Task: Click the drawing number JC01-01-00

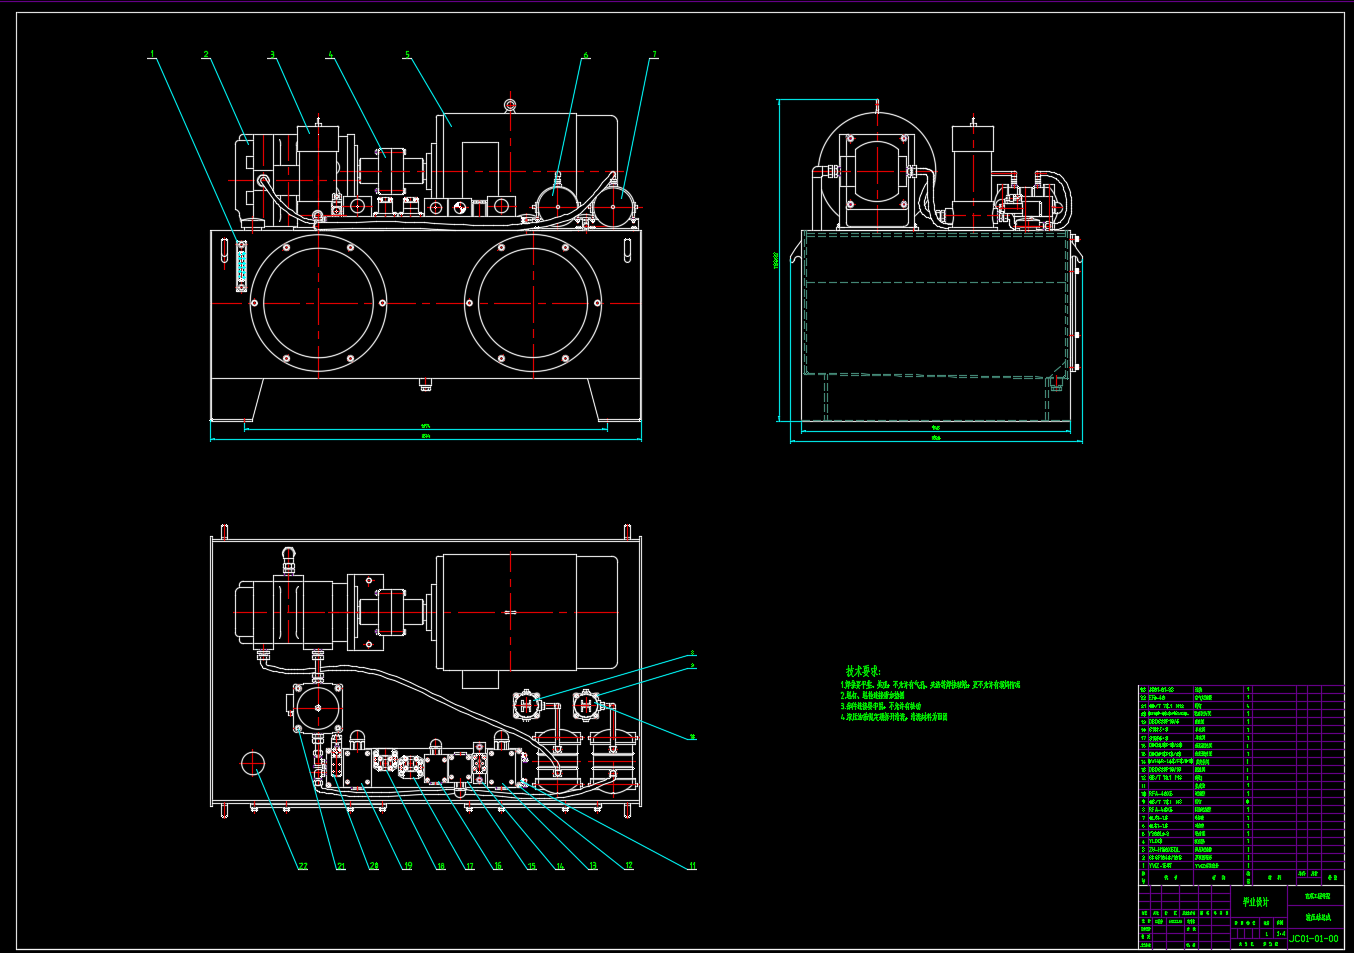Action: [x=1313, y=938]
